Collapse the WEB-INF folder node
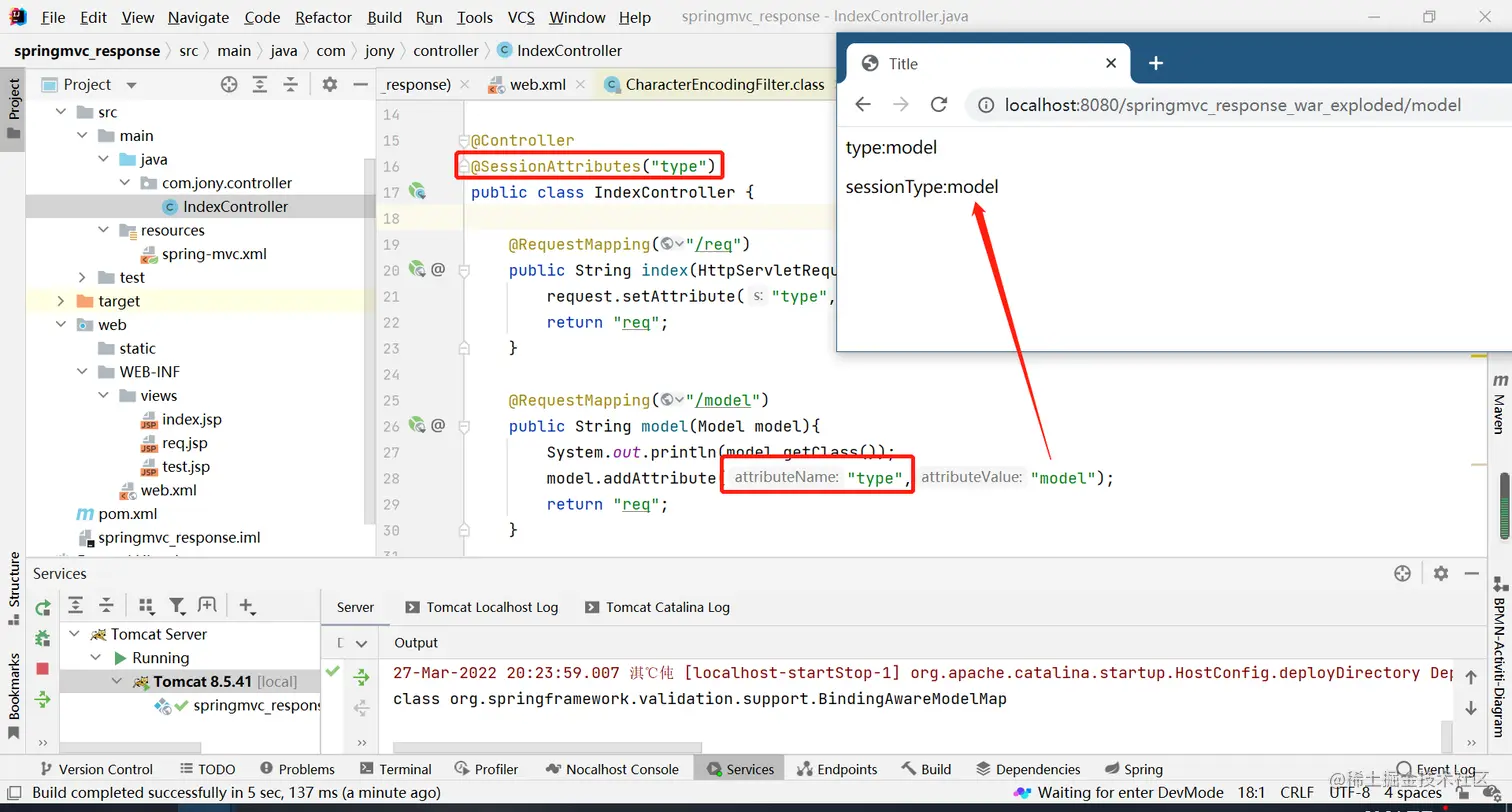The width and height of the screenshot is (1512, 812). (83, 372)
